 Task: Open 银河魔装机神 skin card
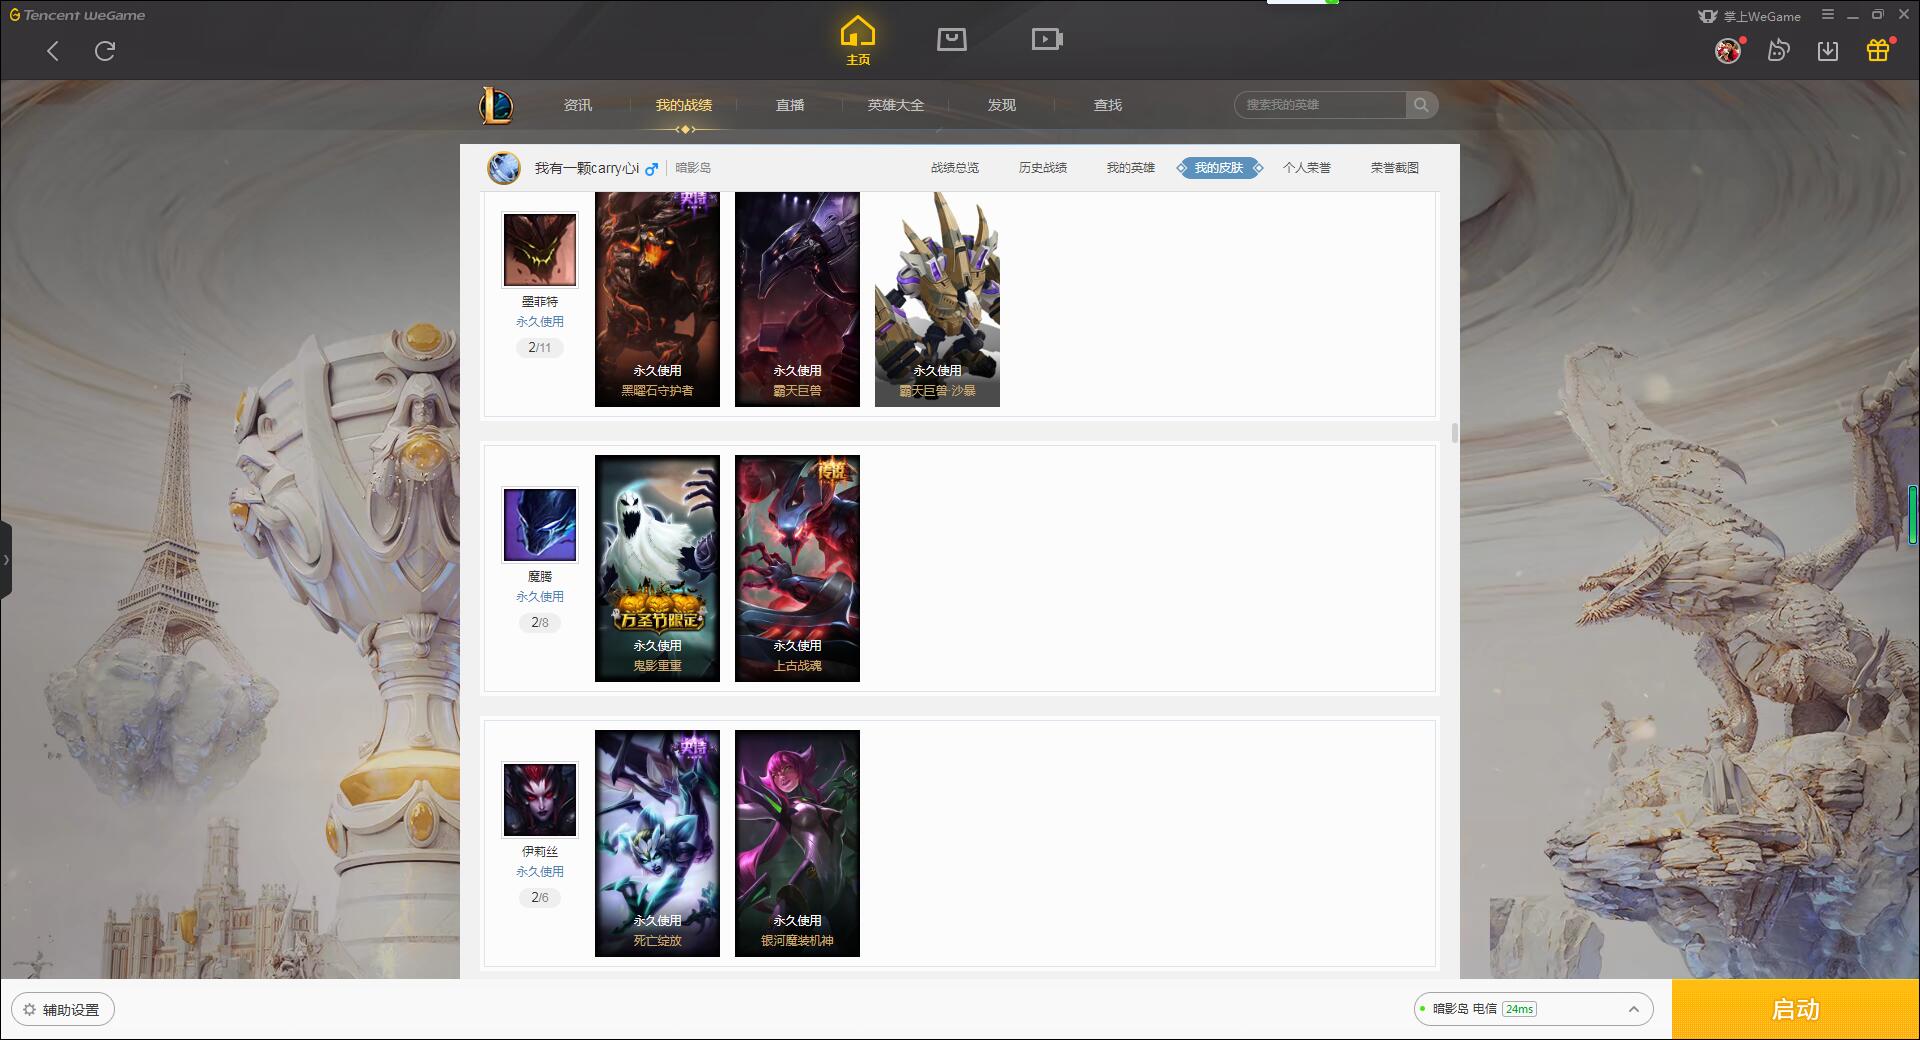point(797,843)
